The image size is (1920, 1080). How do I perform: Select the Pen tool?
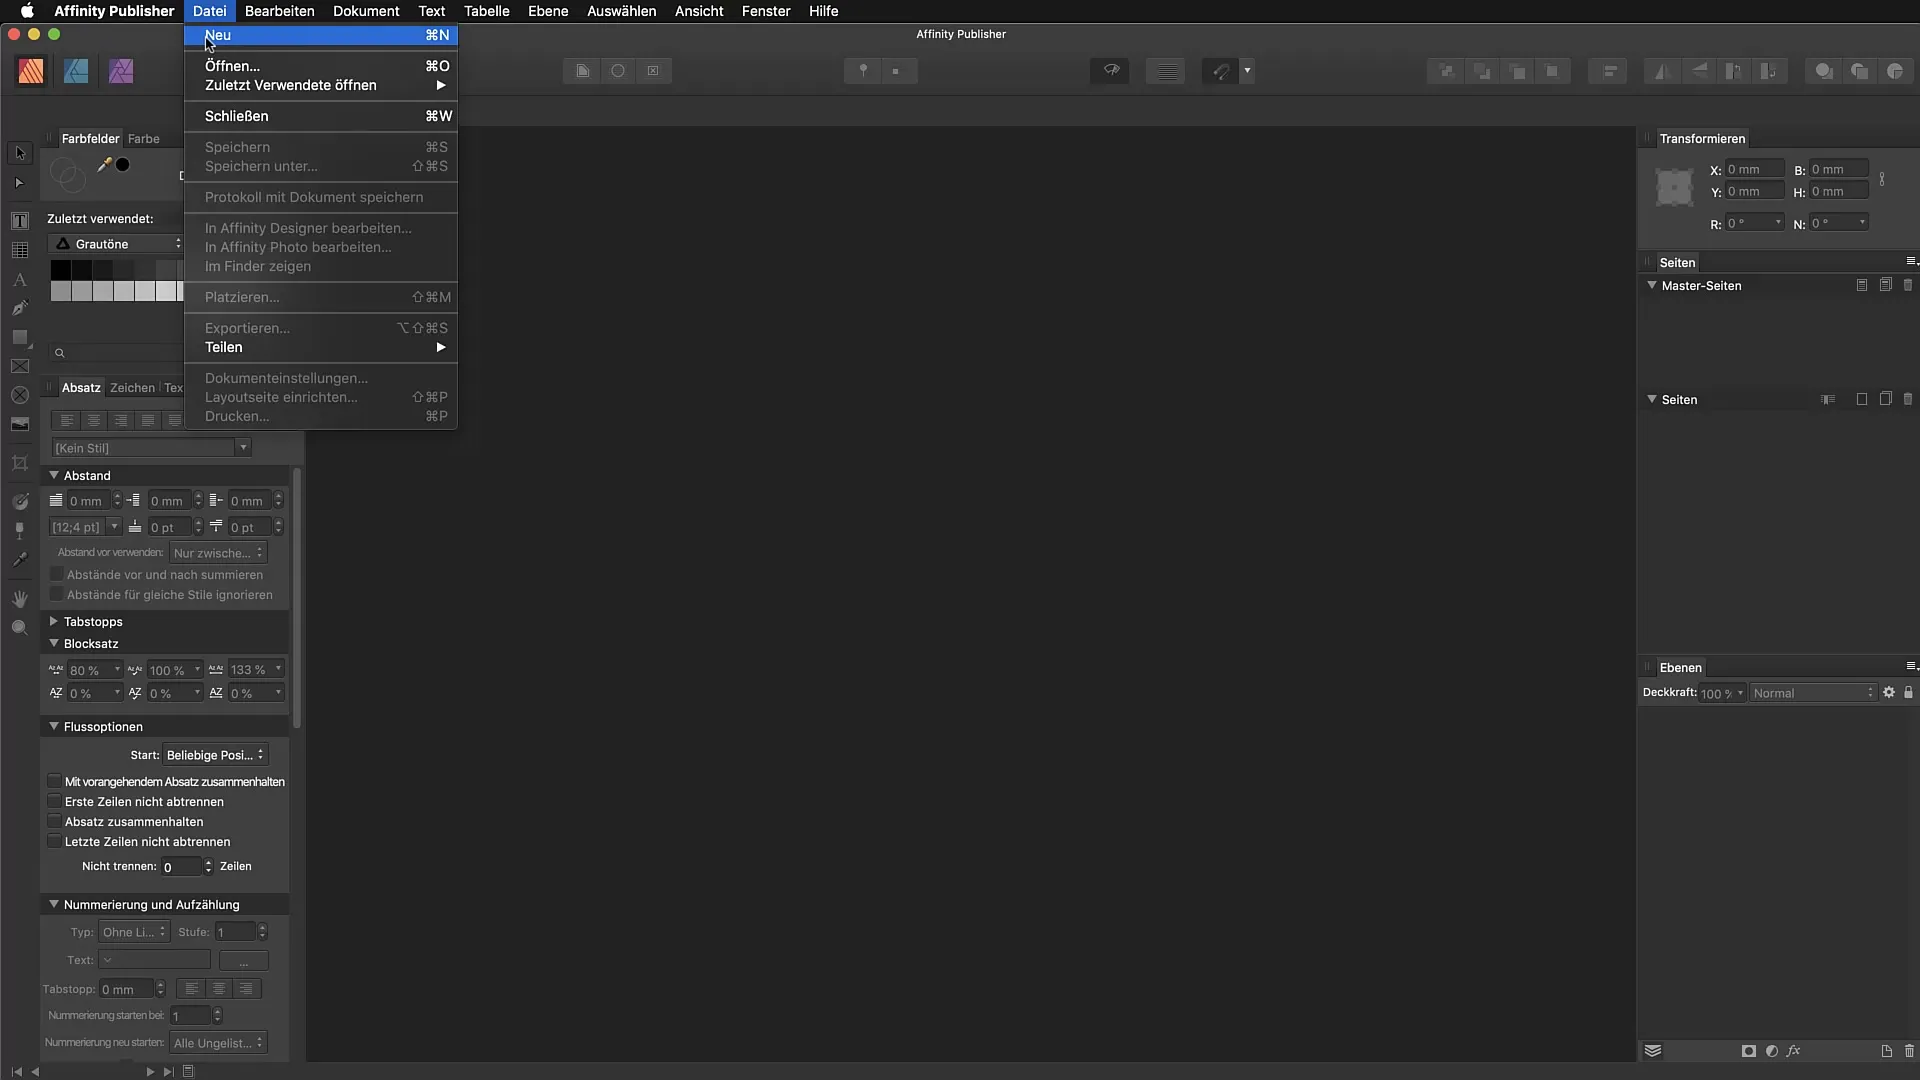pos(20,308)
